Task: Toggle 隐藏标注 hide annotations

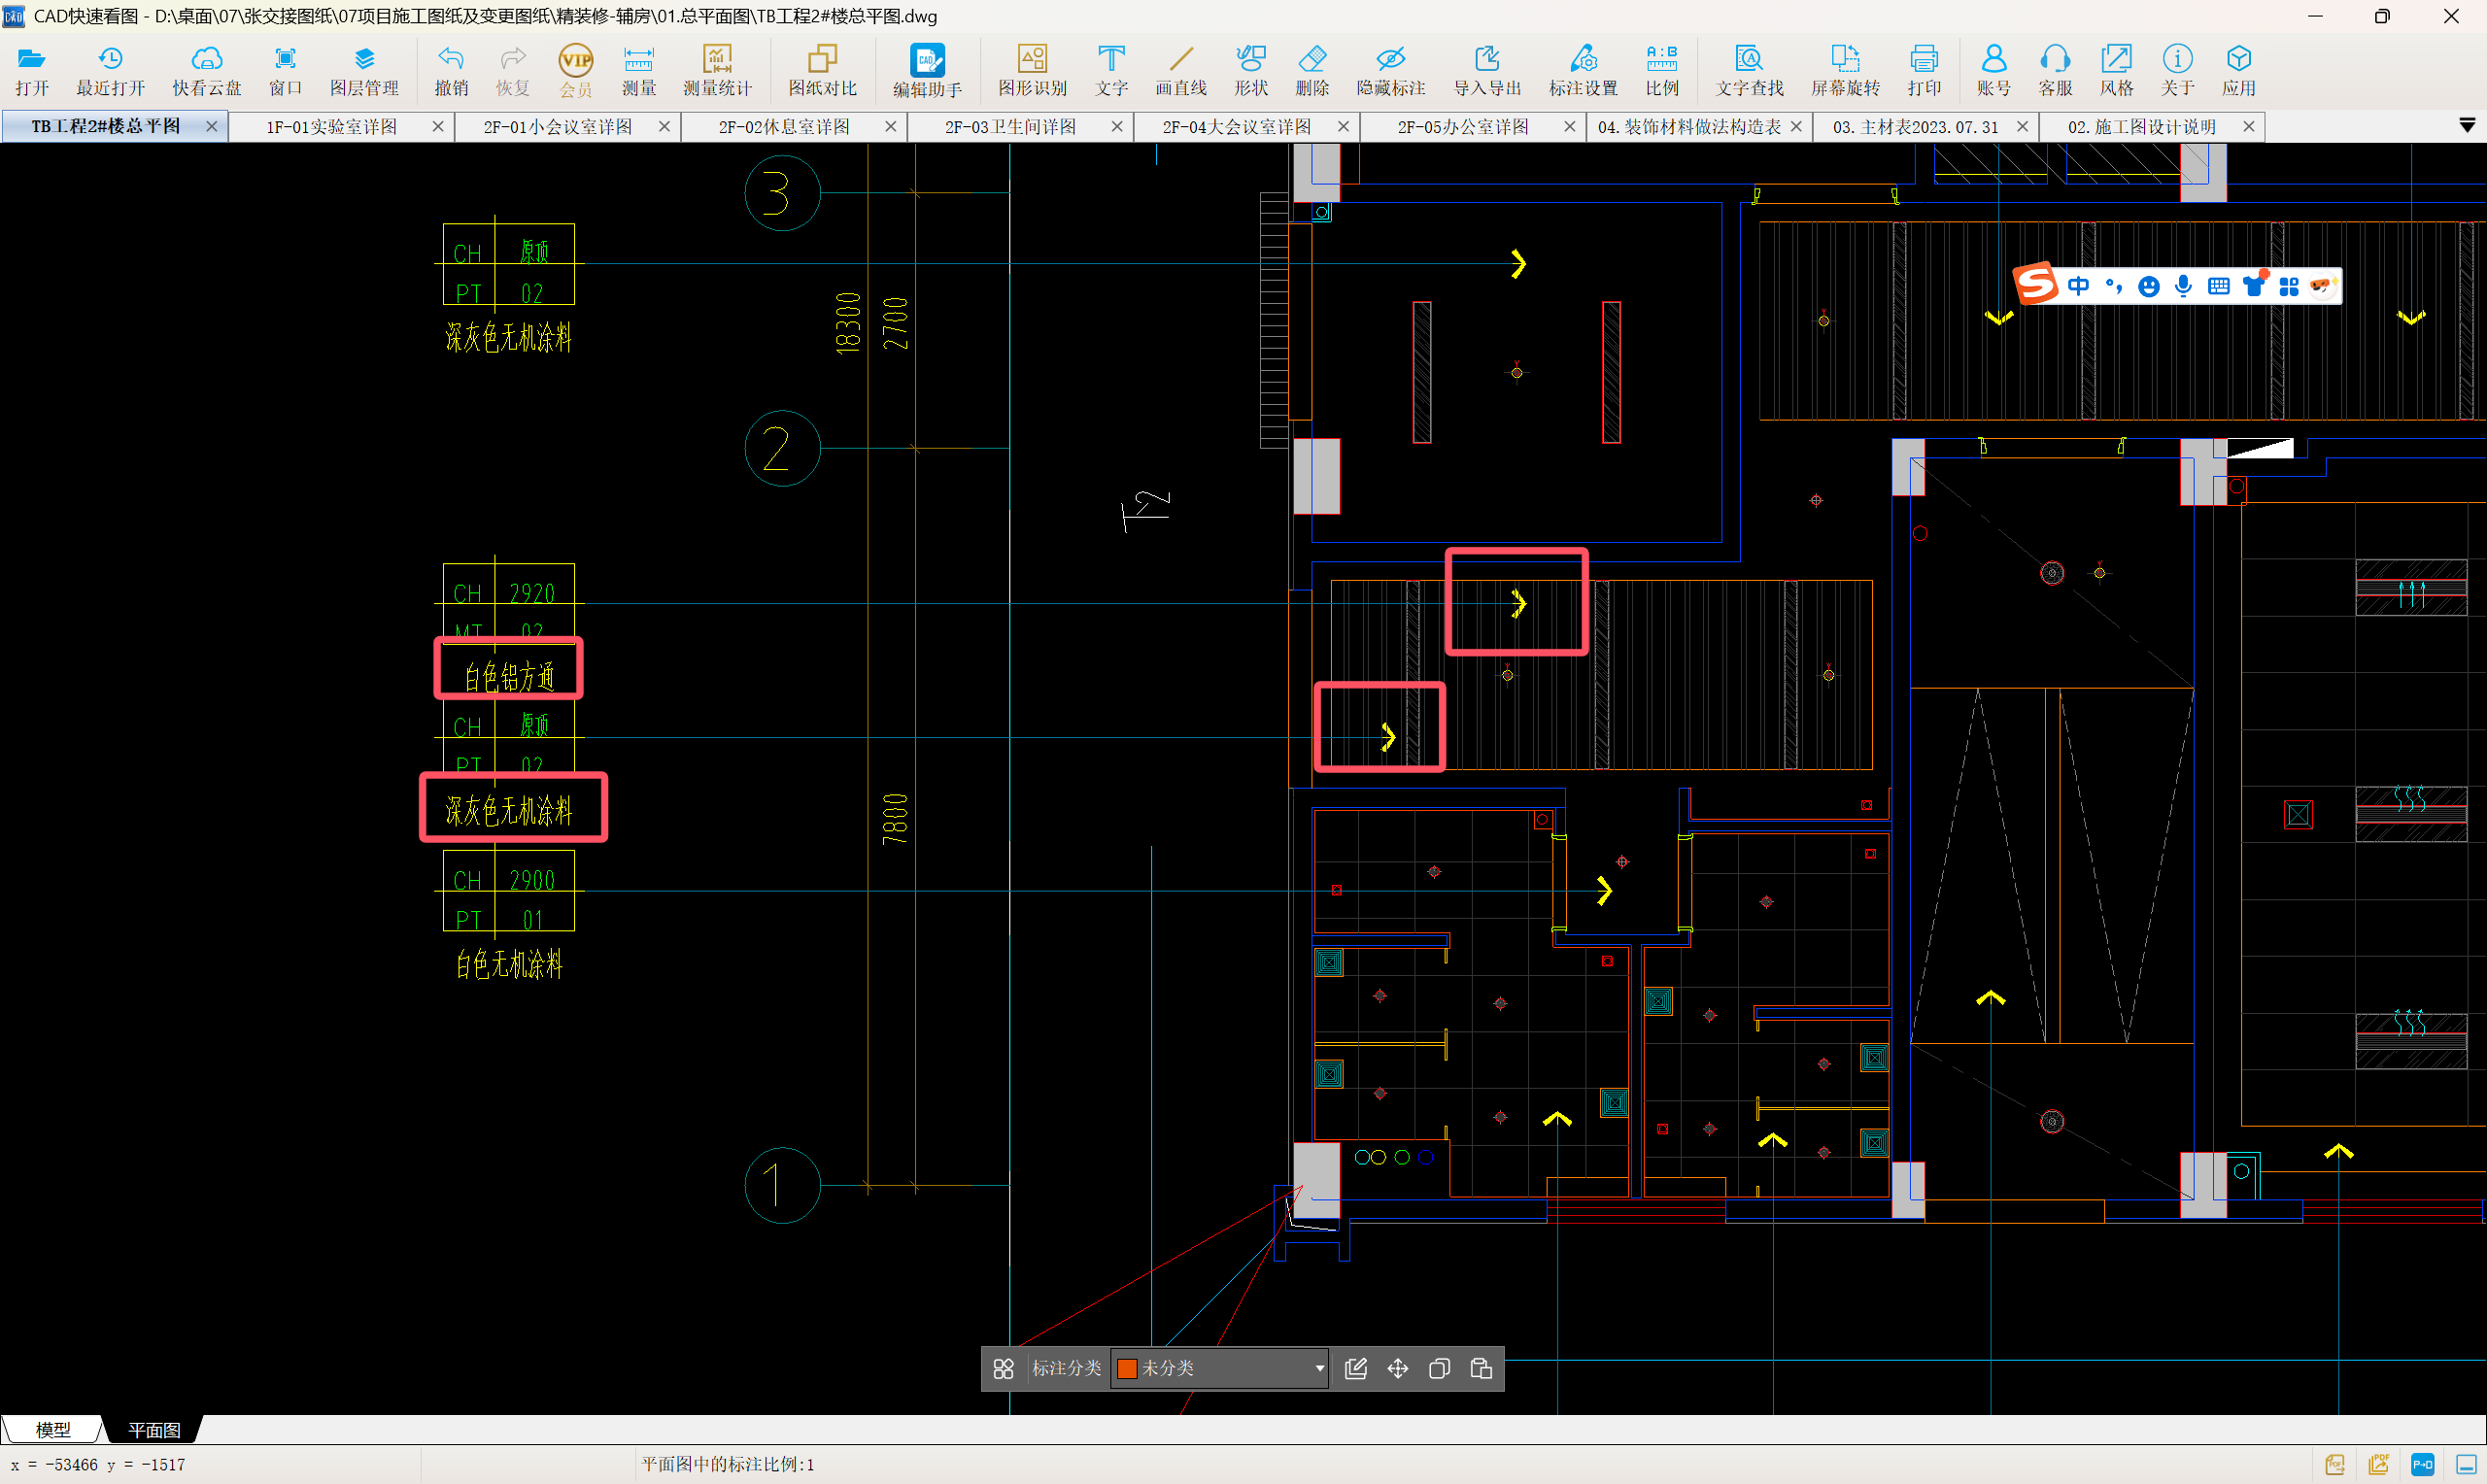Action: click(x=1390, y=70)
